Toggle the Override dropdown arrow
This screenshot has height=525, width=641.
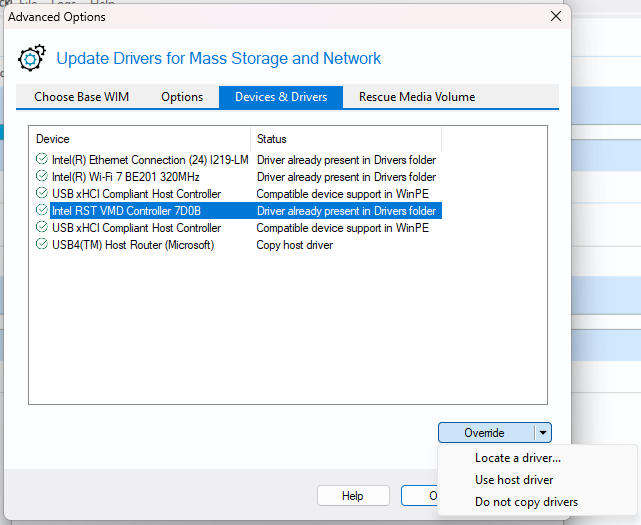(x=542, y=433)
